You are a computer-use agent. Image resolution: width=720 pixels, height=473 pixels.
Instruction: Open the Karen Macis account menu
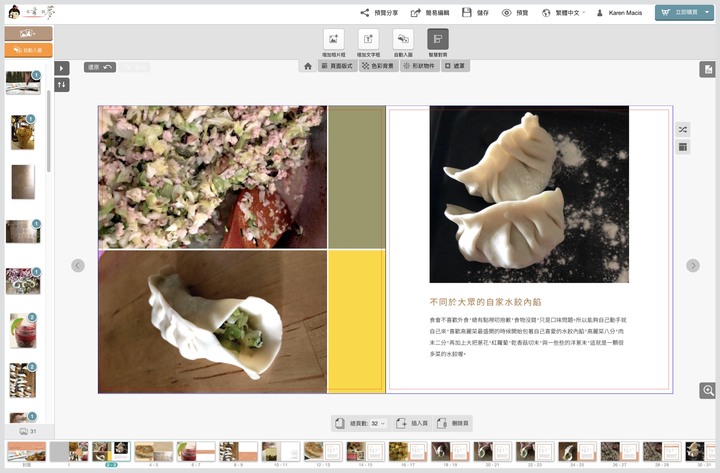[x=619, y=13]
